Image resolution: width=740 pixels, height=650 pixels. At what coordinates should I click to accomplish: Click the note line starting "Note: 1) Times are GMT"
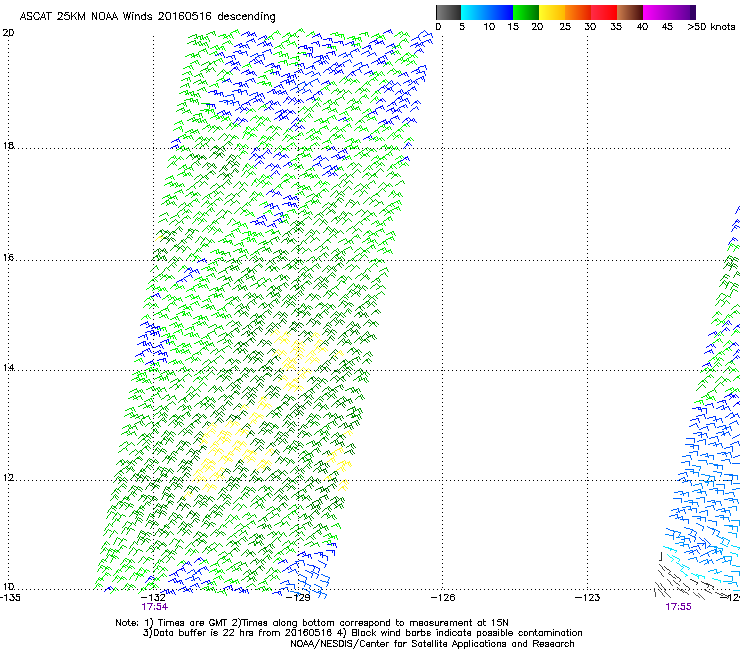click(x=312, y=623)
